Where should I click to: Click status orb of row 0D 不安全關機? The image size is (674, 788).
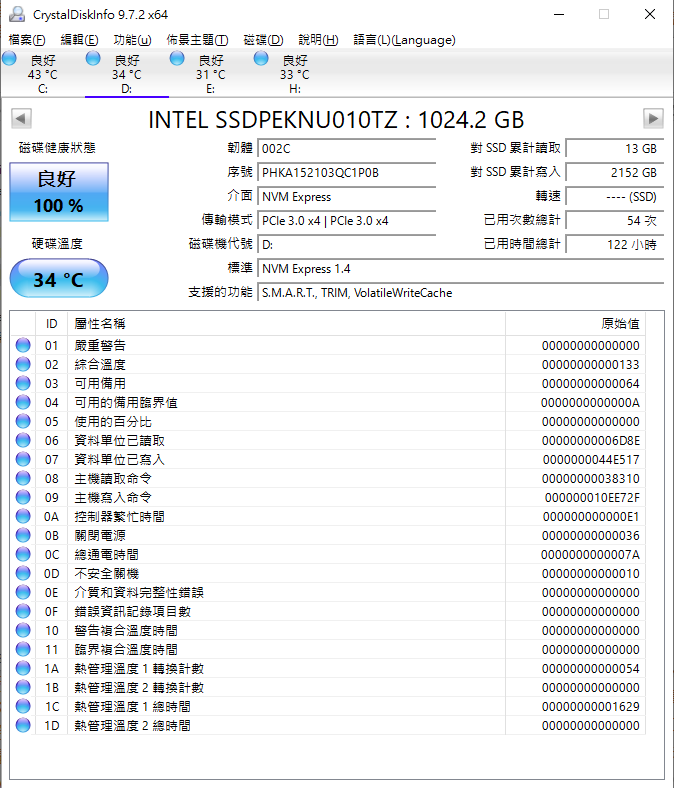pyautogui.click(x=23, y=573)
